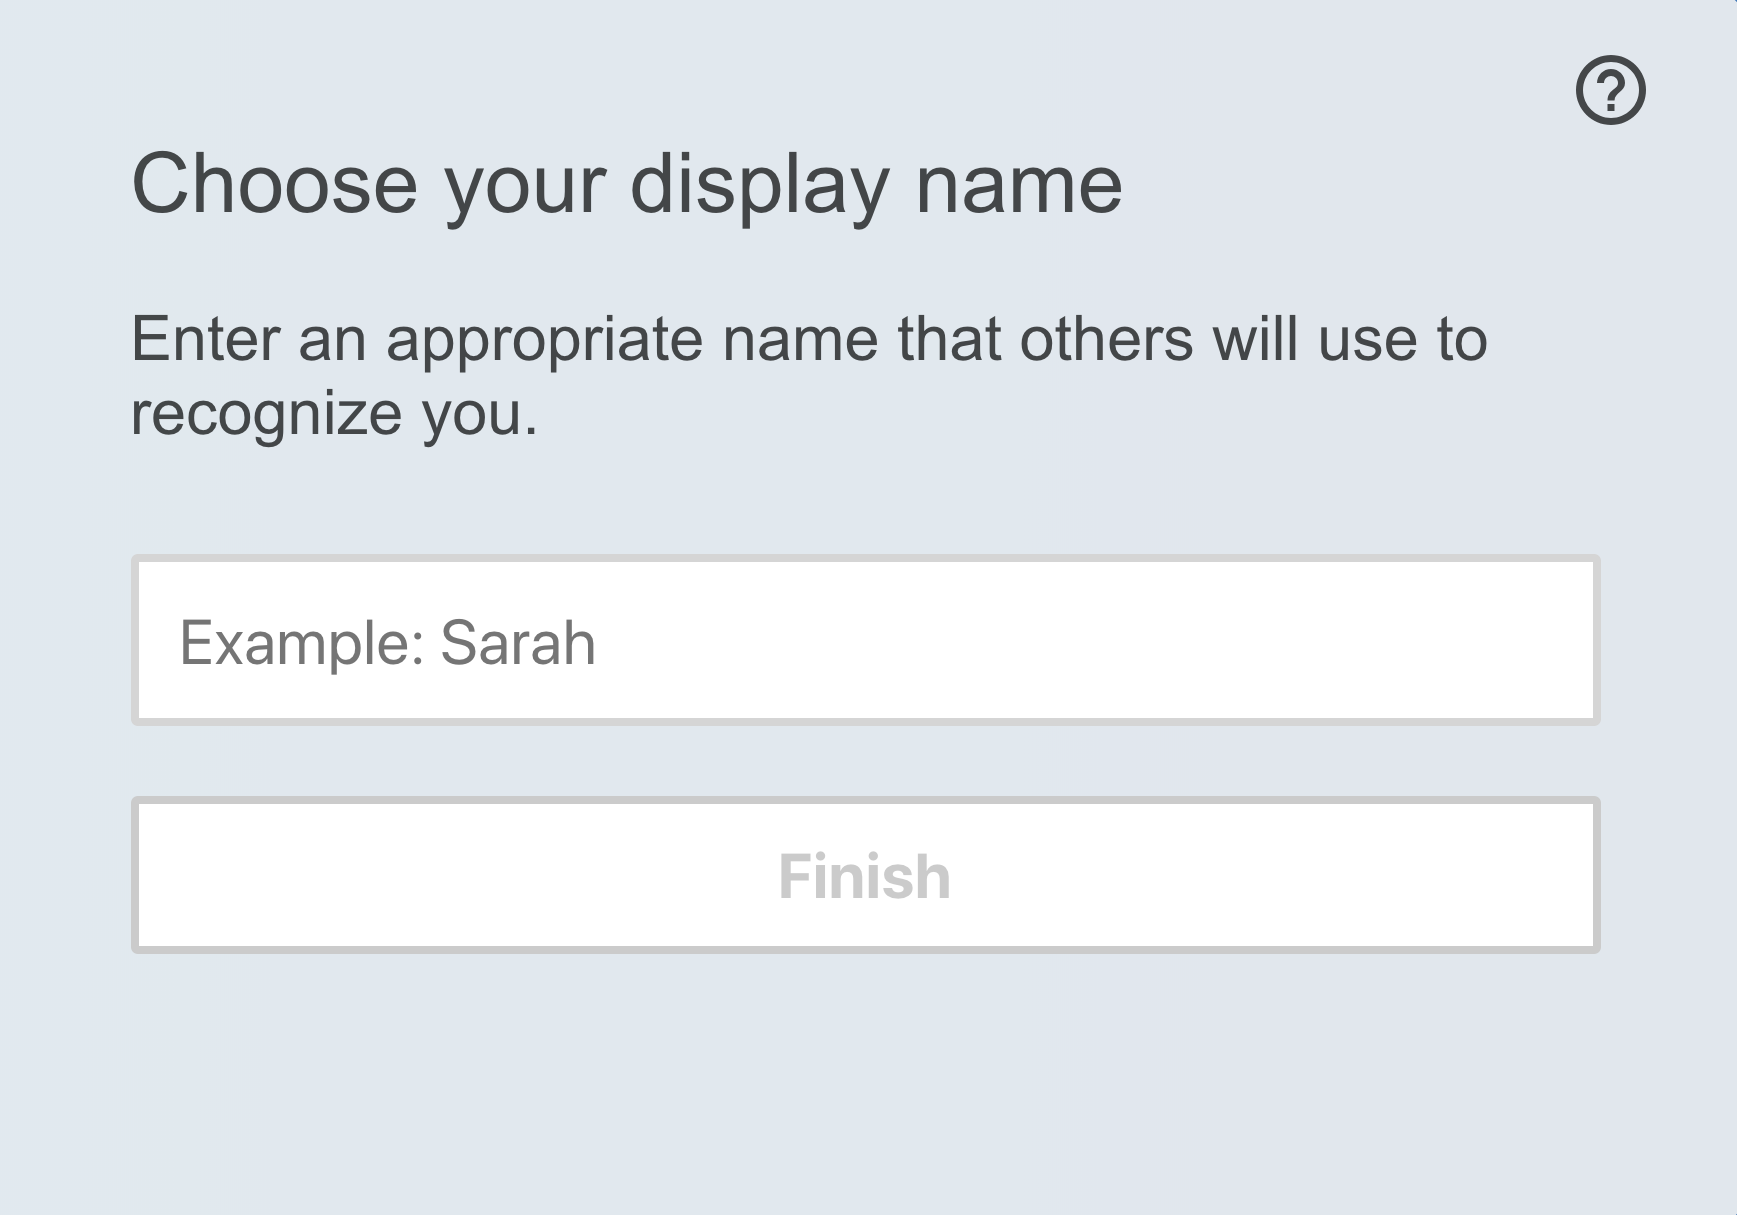The width and height of the screenshot is (1737, 1215).
Task: Open help via the question mark button
Action: pyautogui.click(x=1610, y=90)
